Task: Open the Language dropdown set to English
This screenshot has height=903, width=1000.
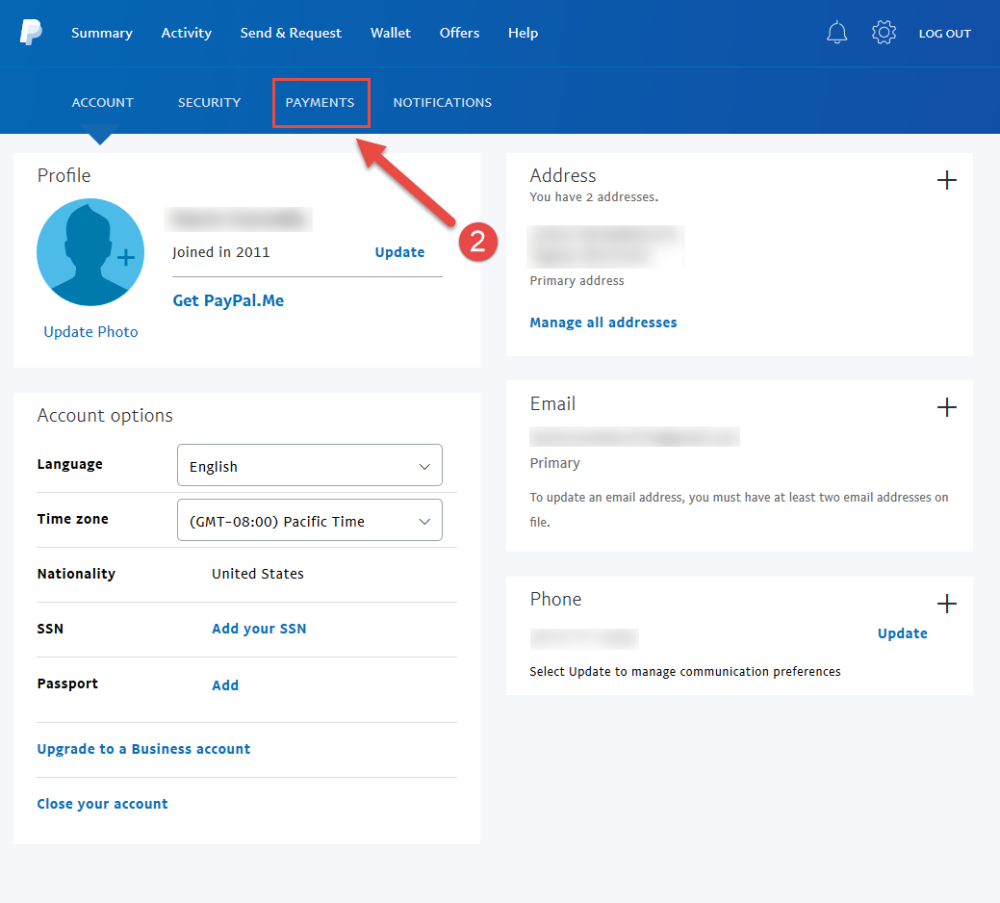Action: tap(309, 465)
